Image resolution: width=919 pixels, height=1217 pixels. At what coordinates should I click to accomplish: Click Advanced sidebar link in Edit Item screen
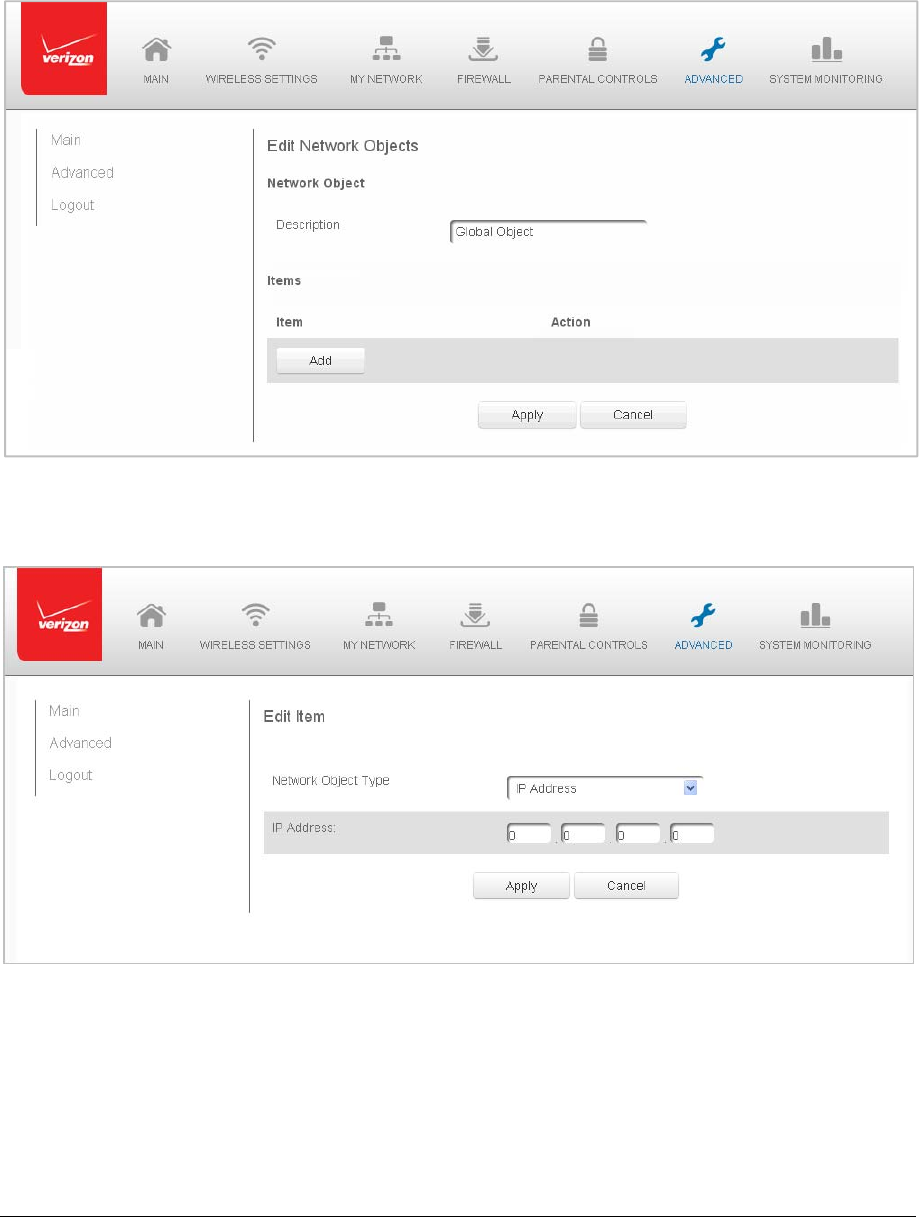pos(80,743)
